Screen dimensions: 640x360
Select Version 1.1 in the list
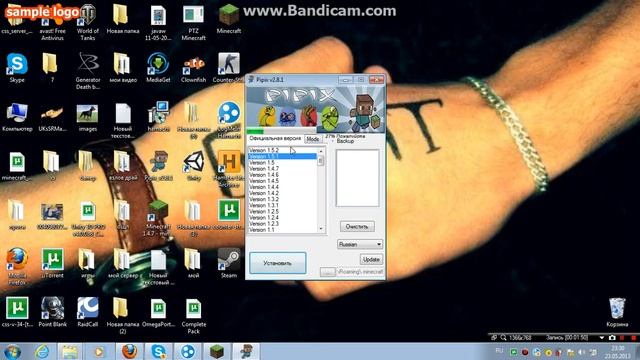tap(282, 230)
